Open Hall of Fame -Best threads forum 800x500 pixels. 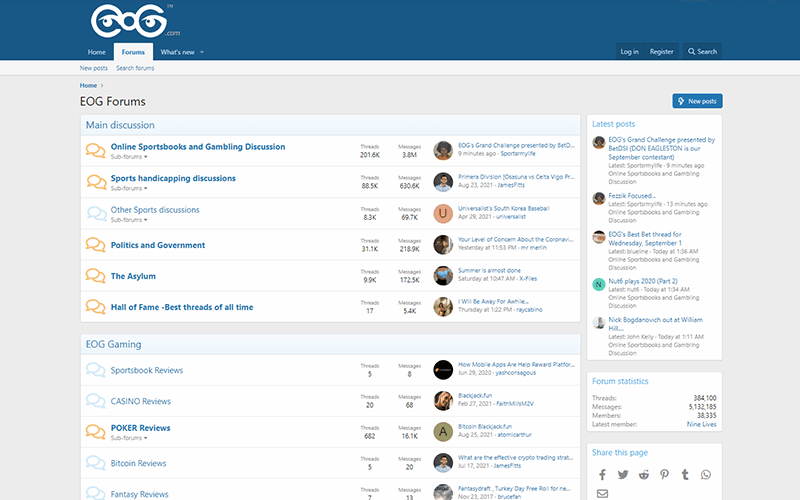click(182, 307)
